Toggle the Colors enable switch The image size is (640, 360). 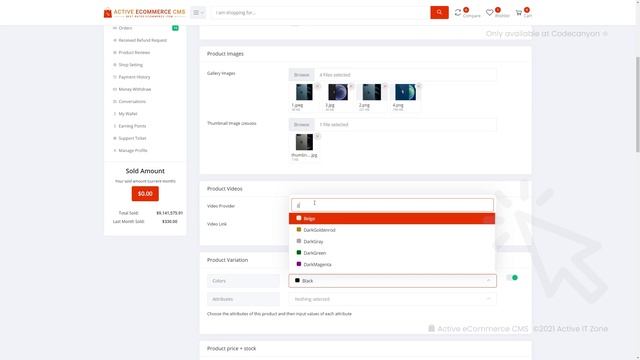tap(512, 278)
